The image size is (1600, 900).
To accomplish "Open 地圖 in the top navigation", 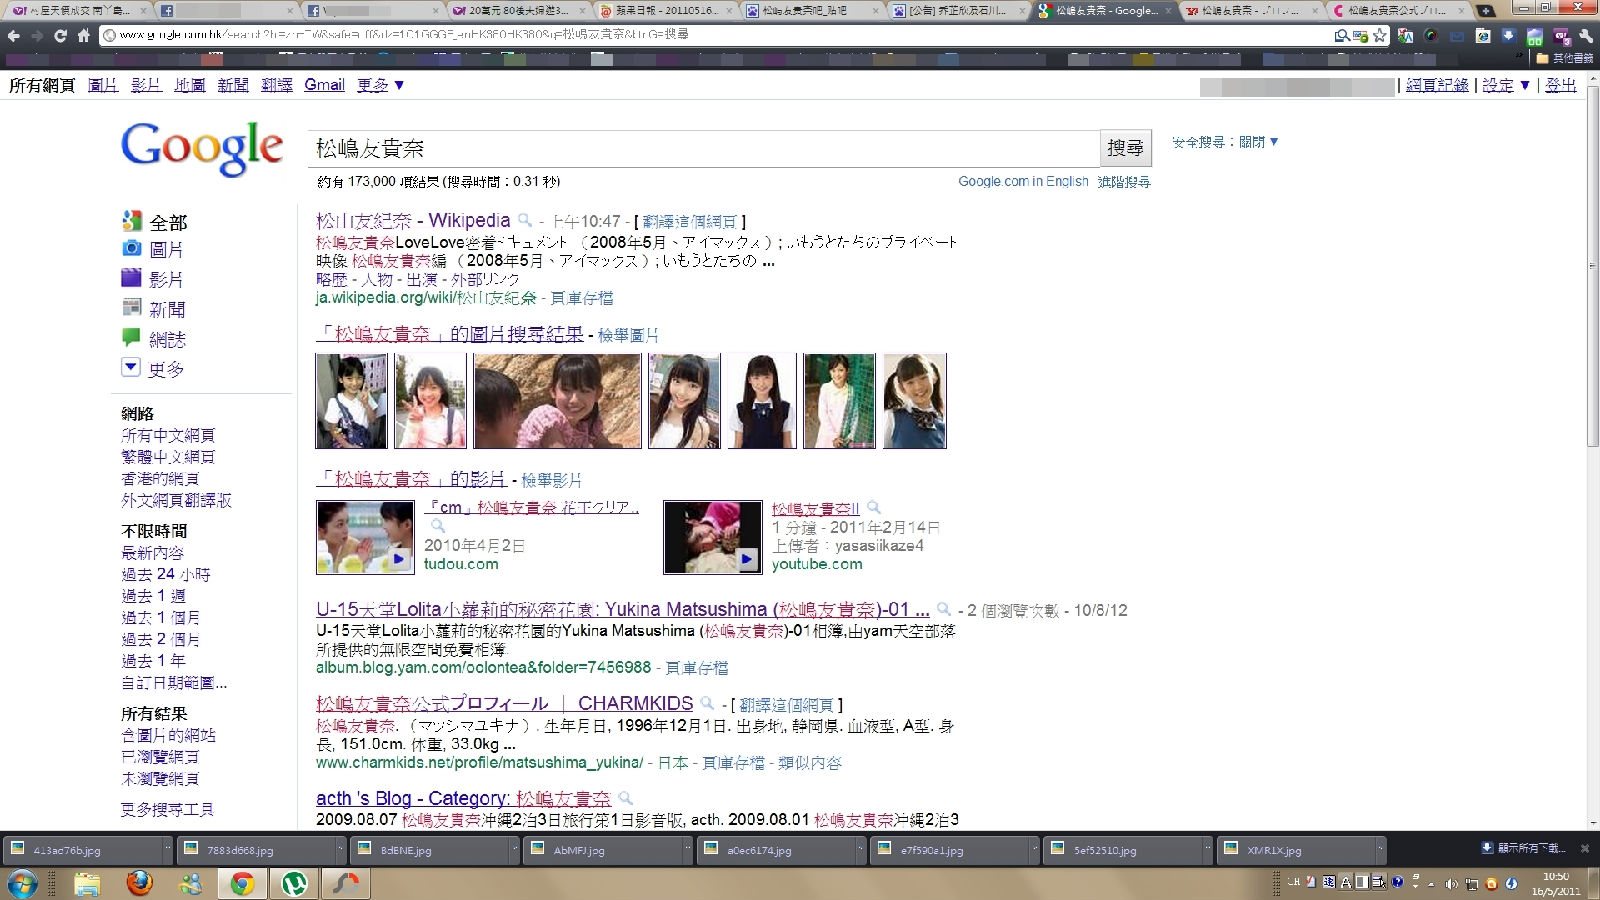I will pos(190,85).
